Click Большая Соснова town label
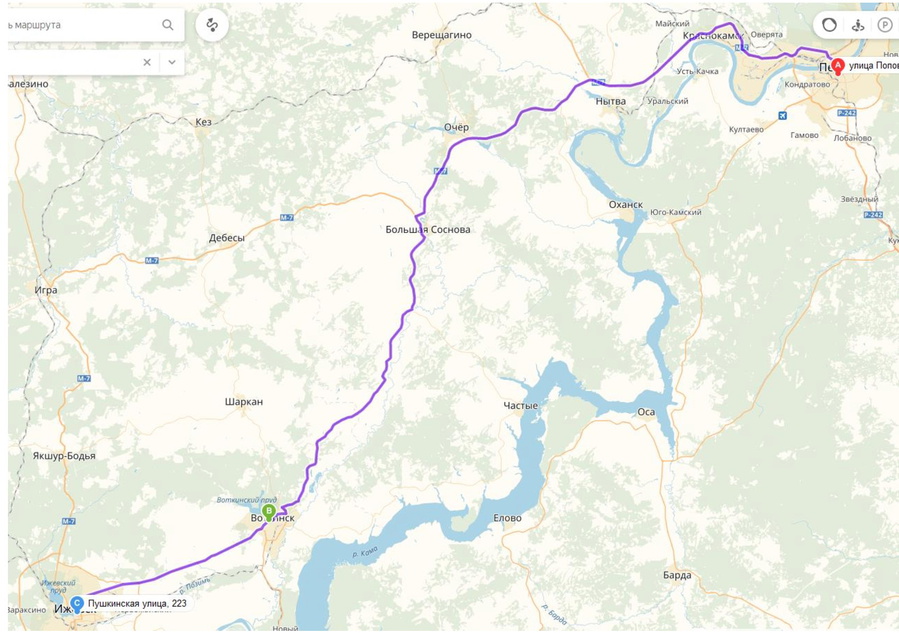This screenshot has height=633, width=899. (428, 229)
